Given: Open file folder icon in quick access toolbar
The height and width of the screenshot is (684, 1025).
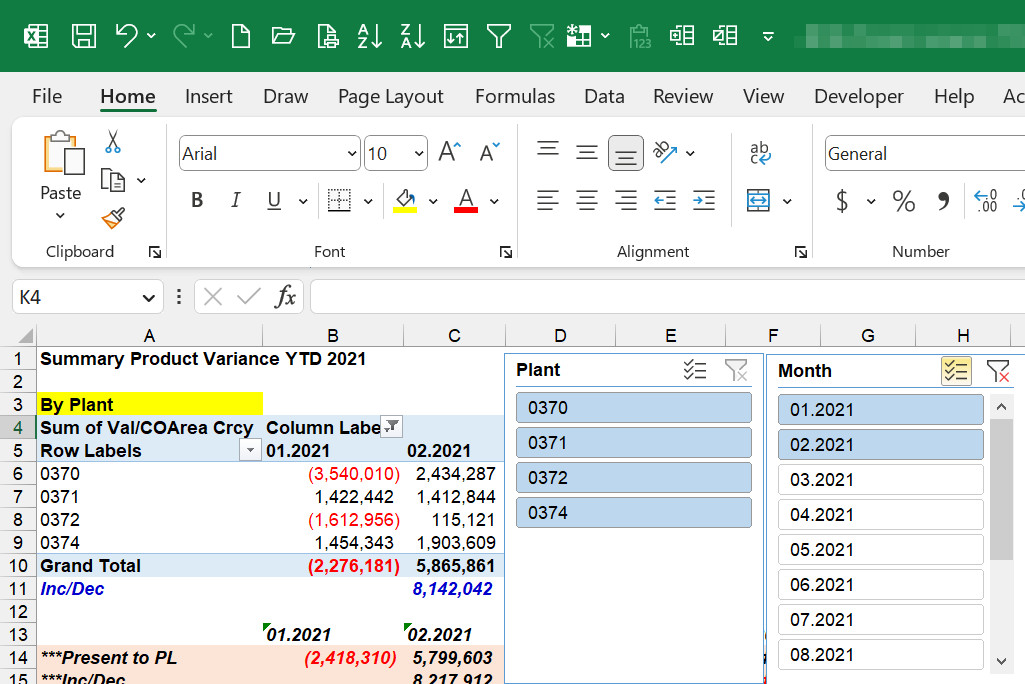Looking at the screenshot, I should [283, 35].
